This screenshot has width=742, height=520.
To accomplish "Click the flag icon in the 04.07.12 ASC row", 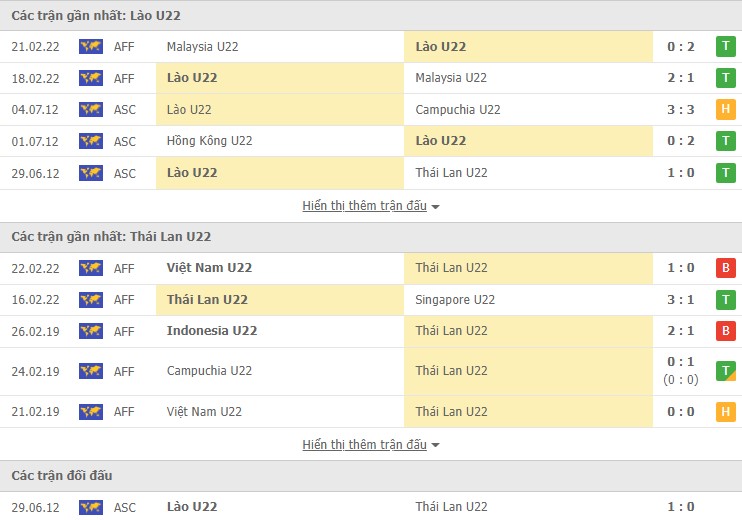I will click(x=91, y=110).
